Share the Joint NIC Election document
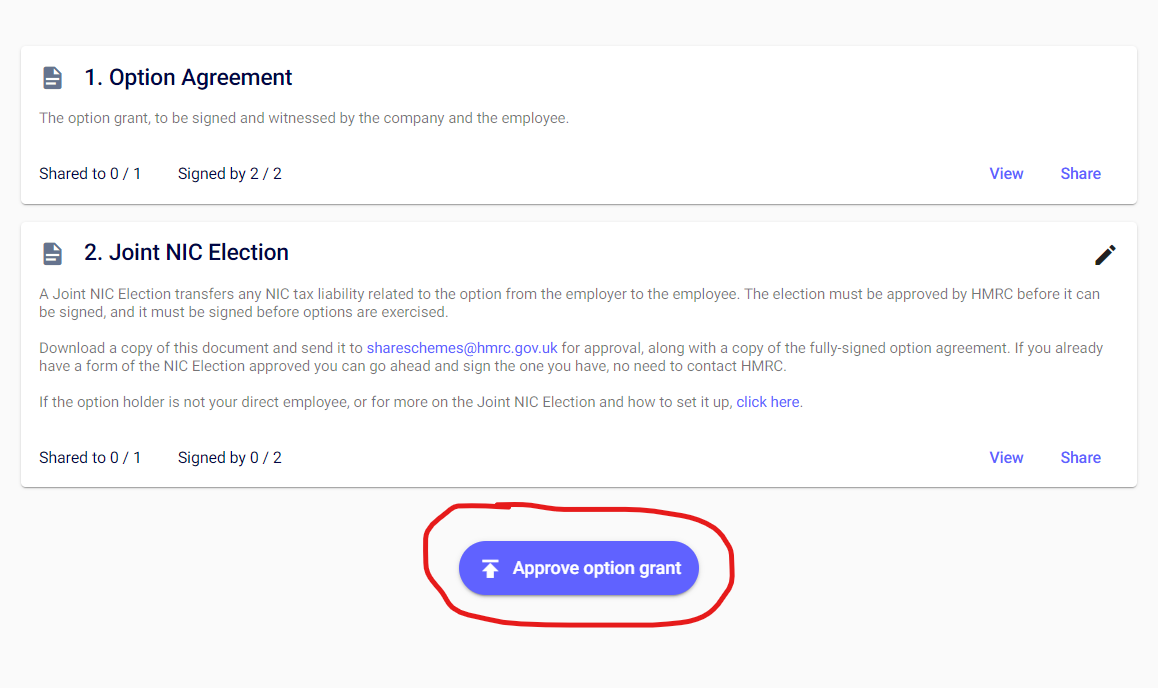Viewport: 1158px width, 688px height. click(x=1080, y=458)
